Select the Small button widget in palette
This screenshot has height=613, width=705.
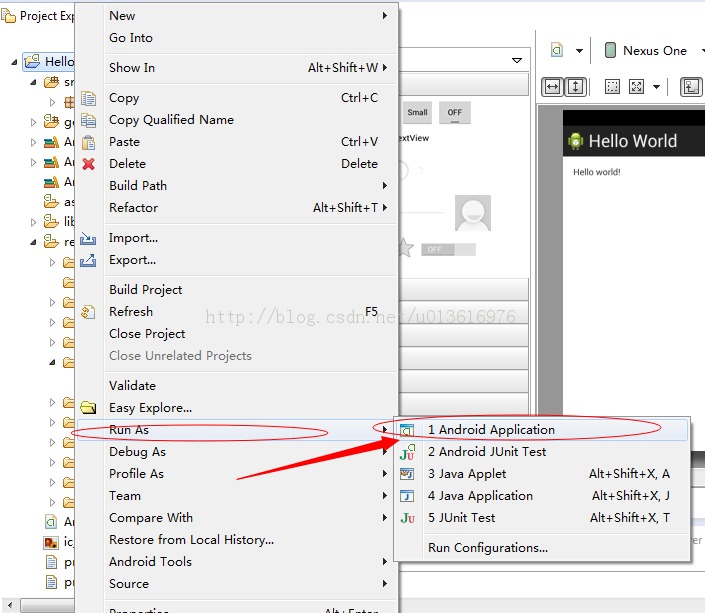click(x=417, y=112)
